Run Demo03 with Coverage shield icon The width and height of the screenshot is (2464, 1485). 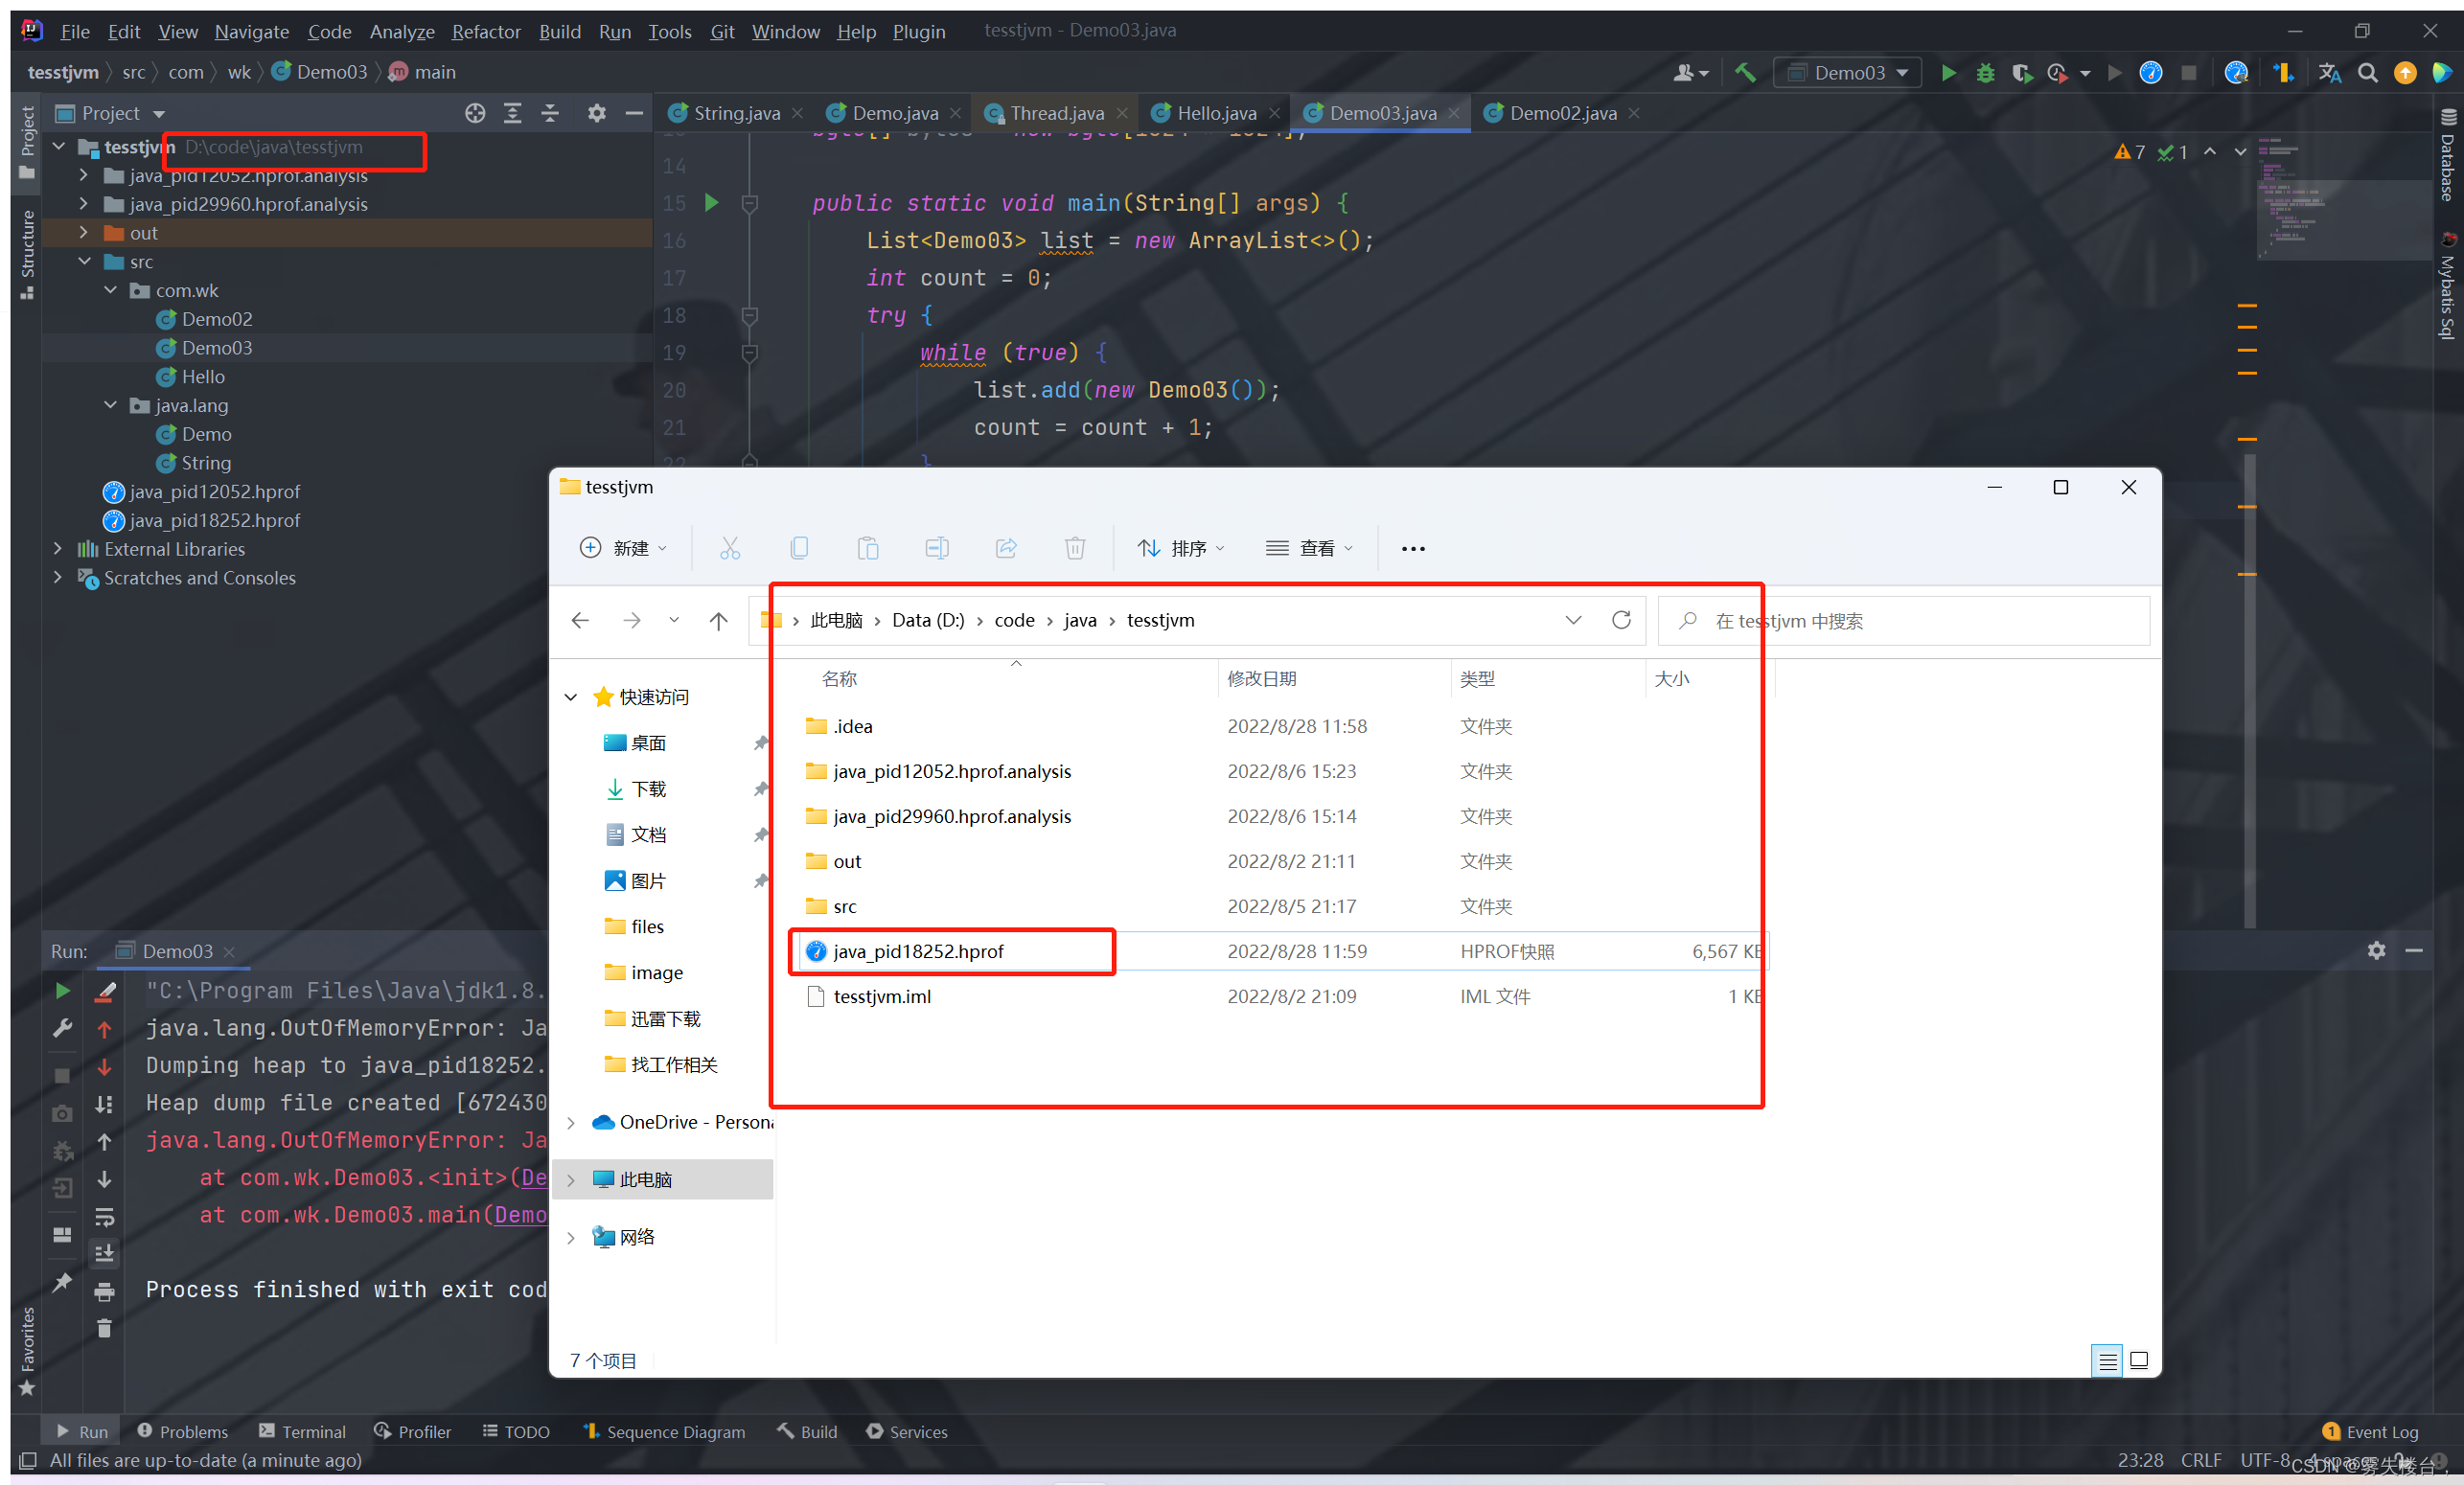2022,72
